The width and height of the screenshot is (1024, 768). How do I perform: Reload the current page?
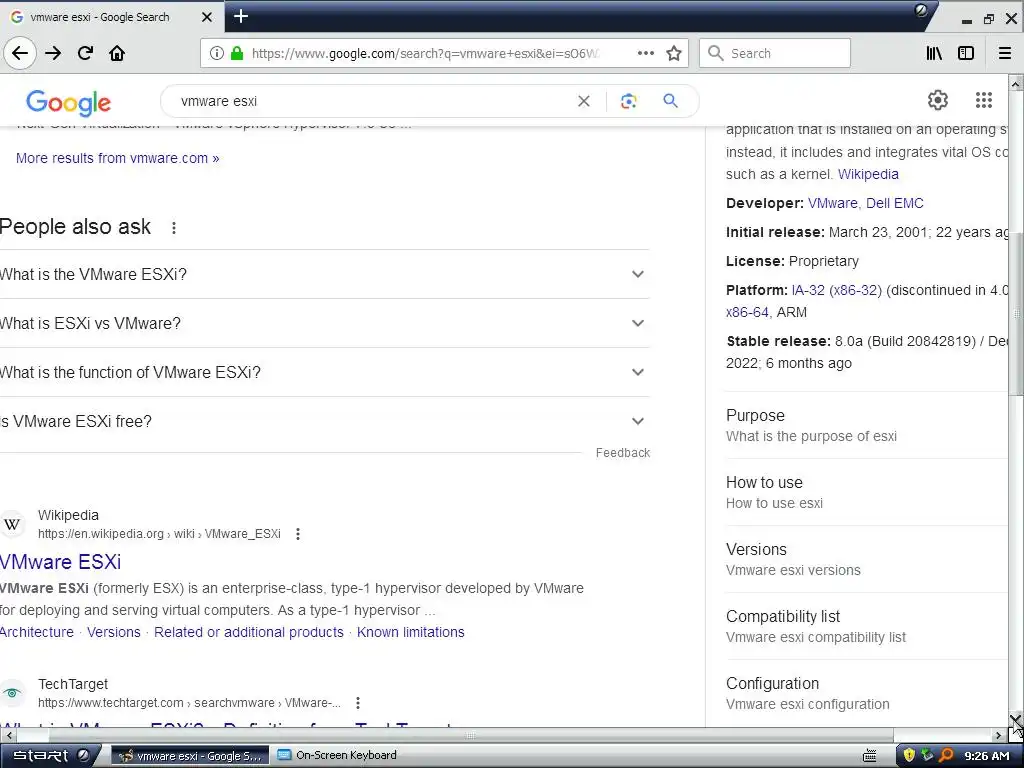pos(85,53)
